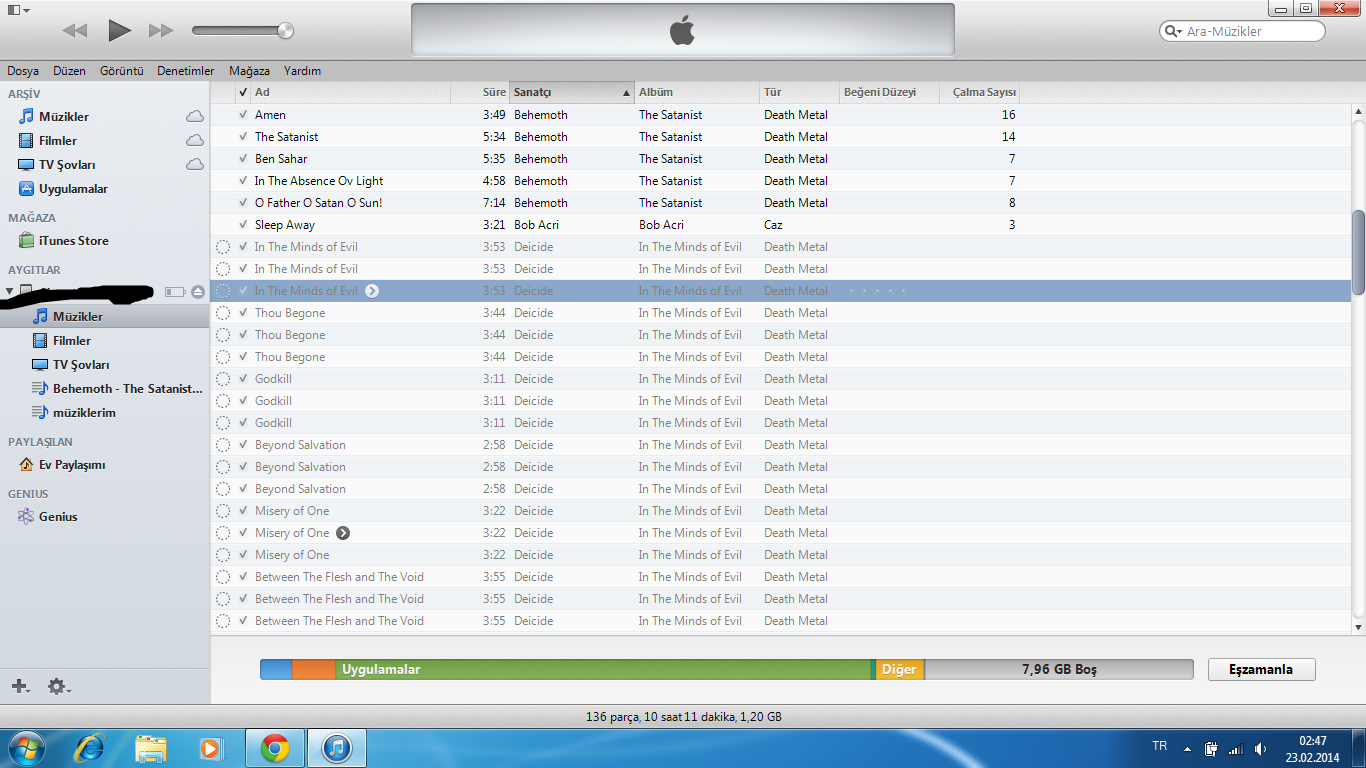Screen dimensions: 1366x768
Task: Open Windows Explorer folder on taskbar
Action: (151, 748)
